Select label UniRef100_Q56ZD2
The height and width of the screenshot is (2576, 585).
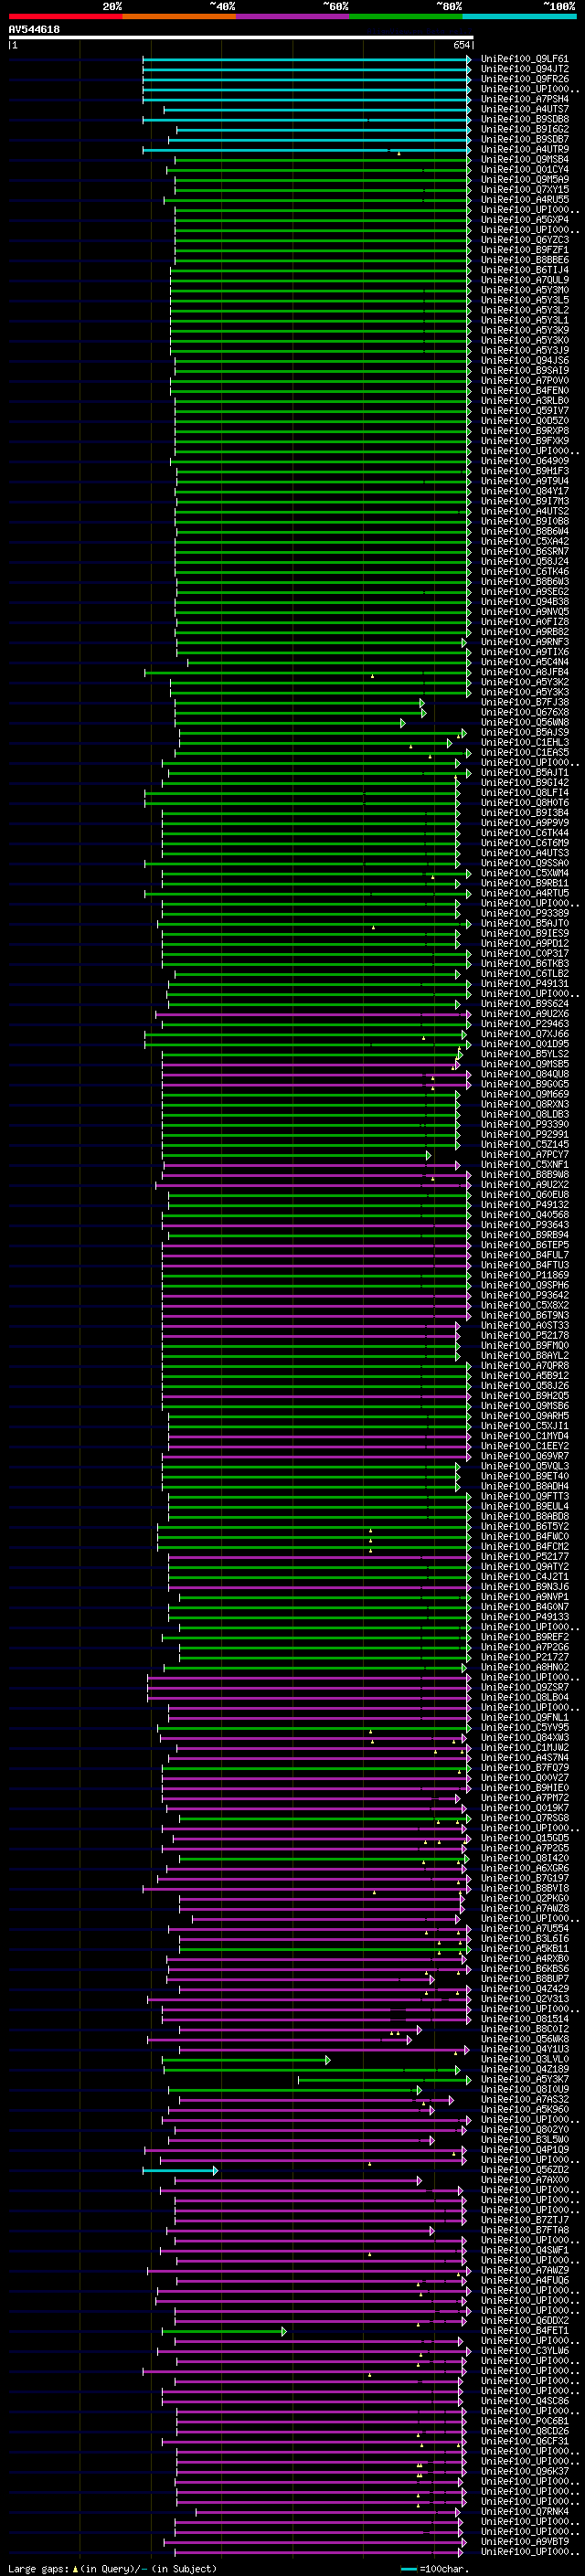pos(525,2170)
